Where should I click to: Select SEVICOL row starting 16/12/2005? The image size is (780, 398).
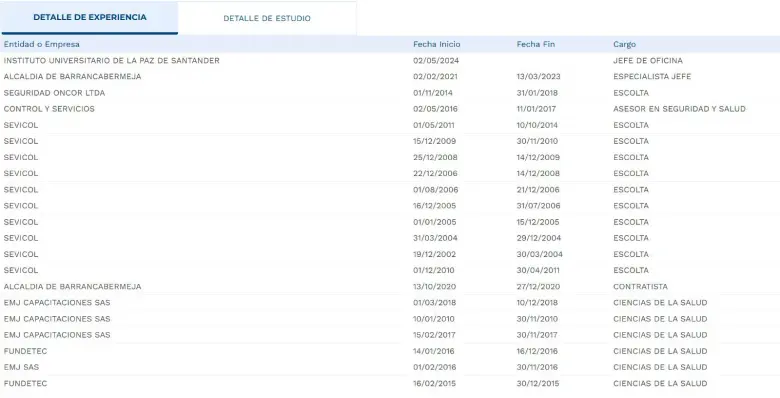click(21, 206)
